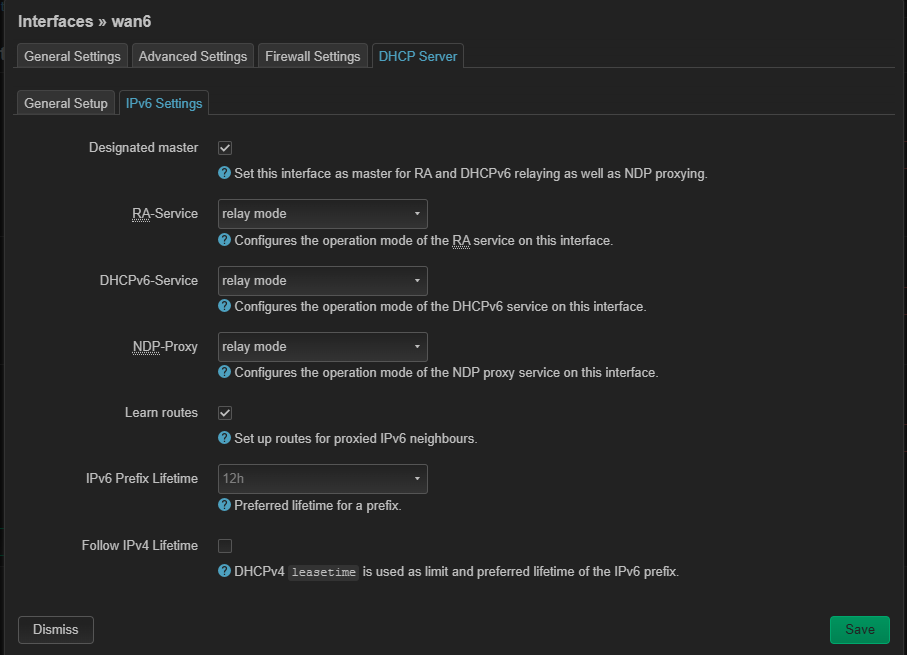Expand the DHCPv6-Service mode dropdown

click(322, 281)
